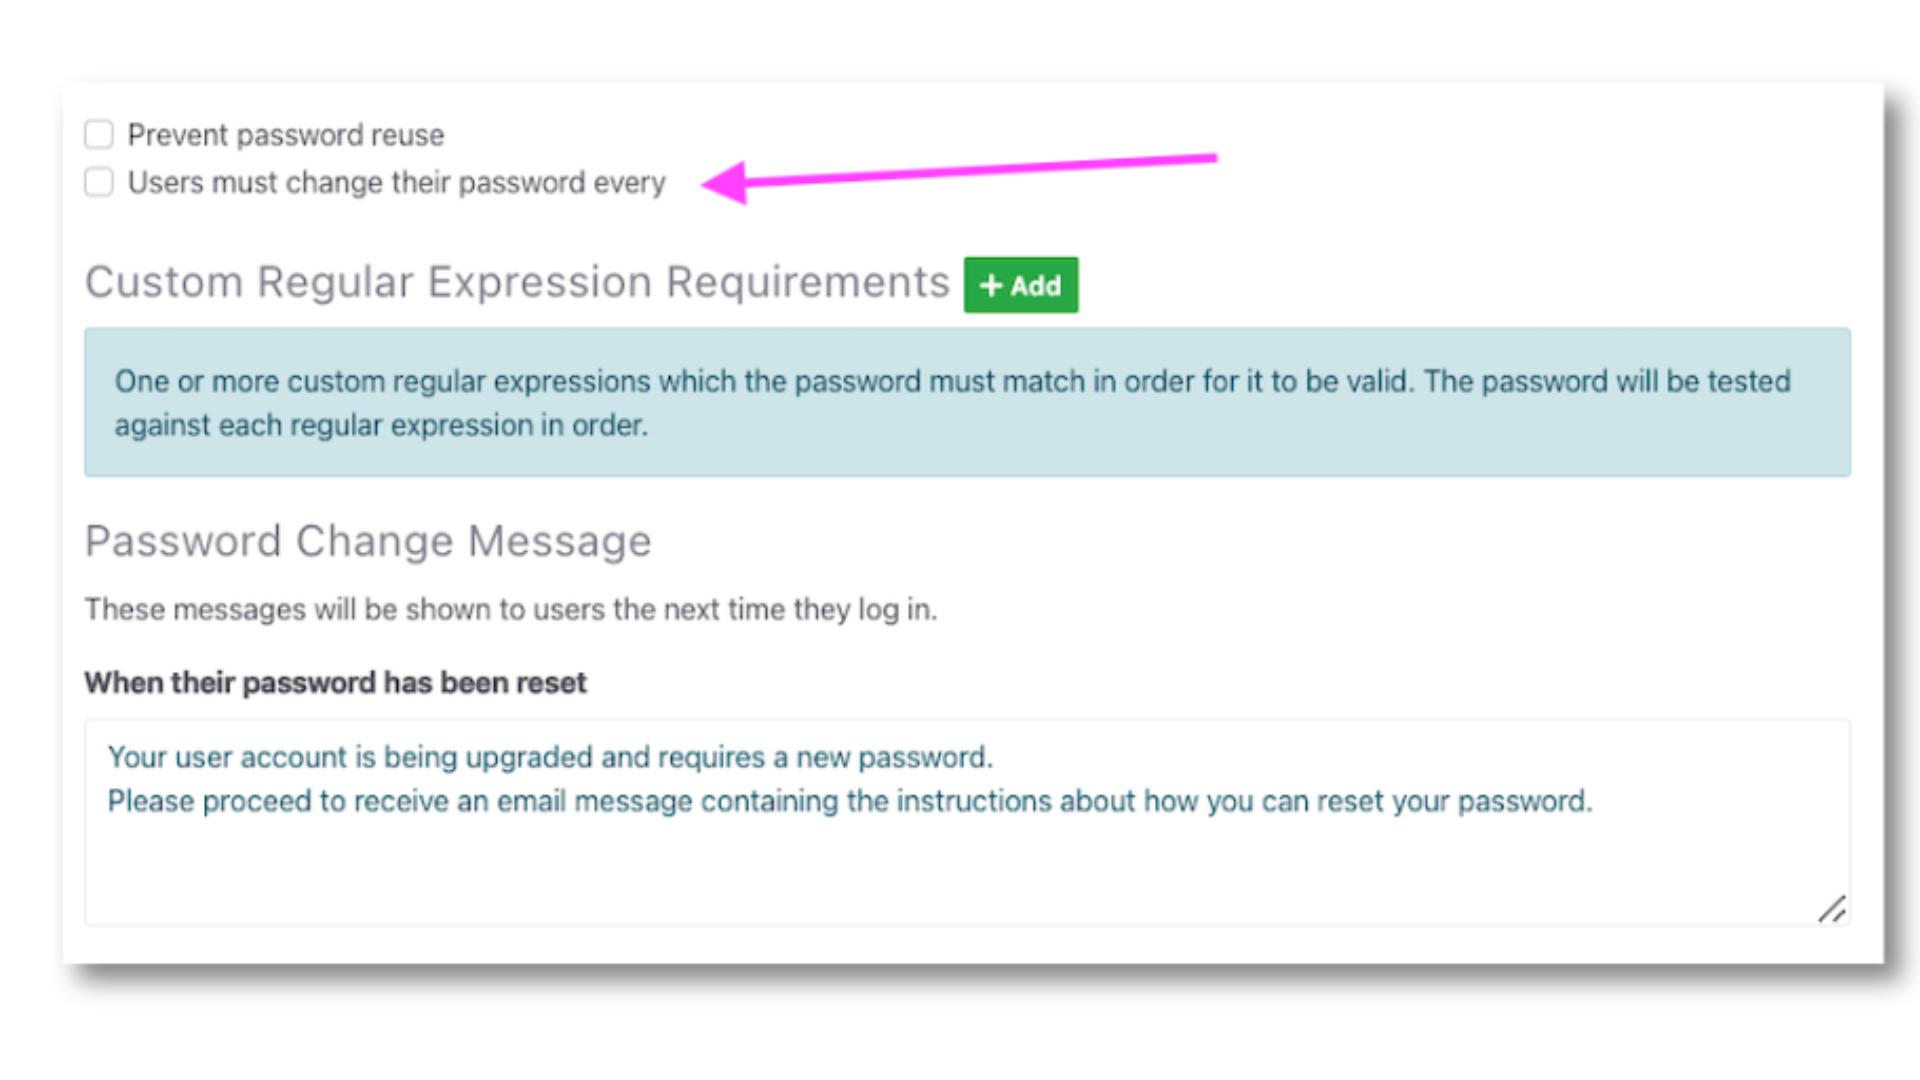
Task: Click the 'When their password has been reset' label
Action: click(335, 683)
